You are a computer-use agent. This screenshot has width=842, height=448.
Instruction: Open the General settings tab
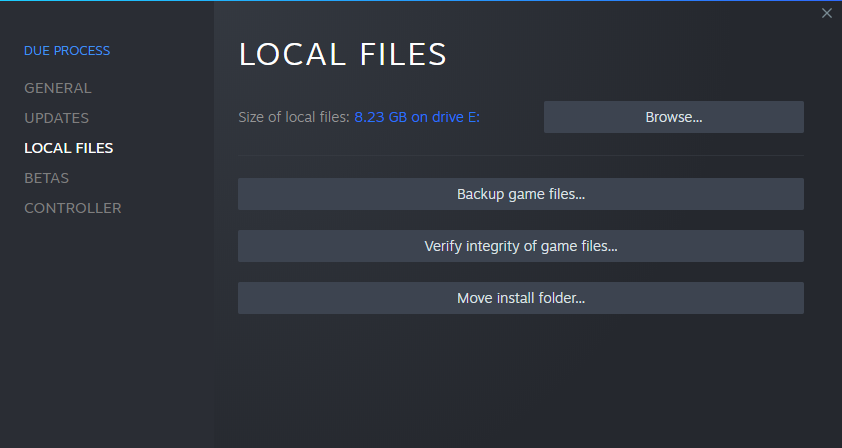(57, 88)
